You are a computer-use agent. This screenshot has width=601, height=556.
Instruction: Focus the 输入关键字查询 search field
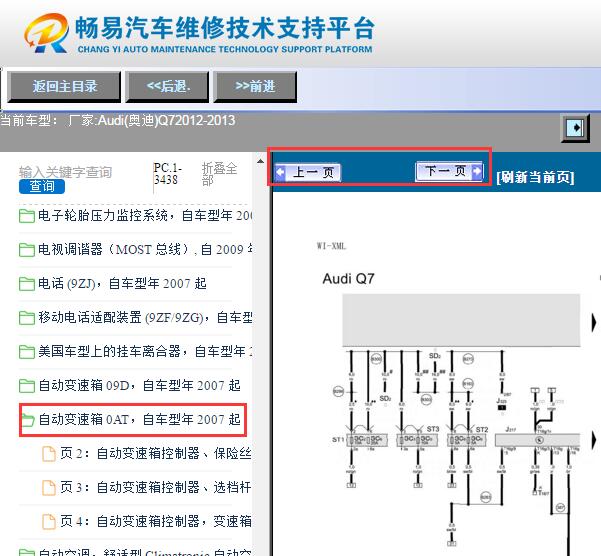coord(66,172)
